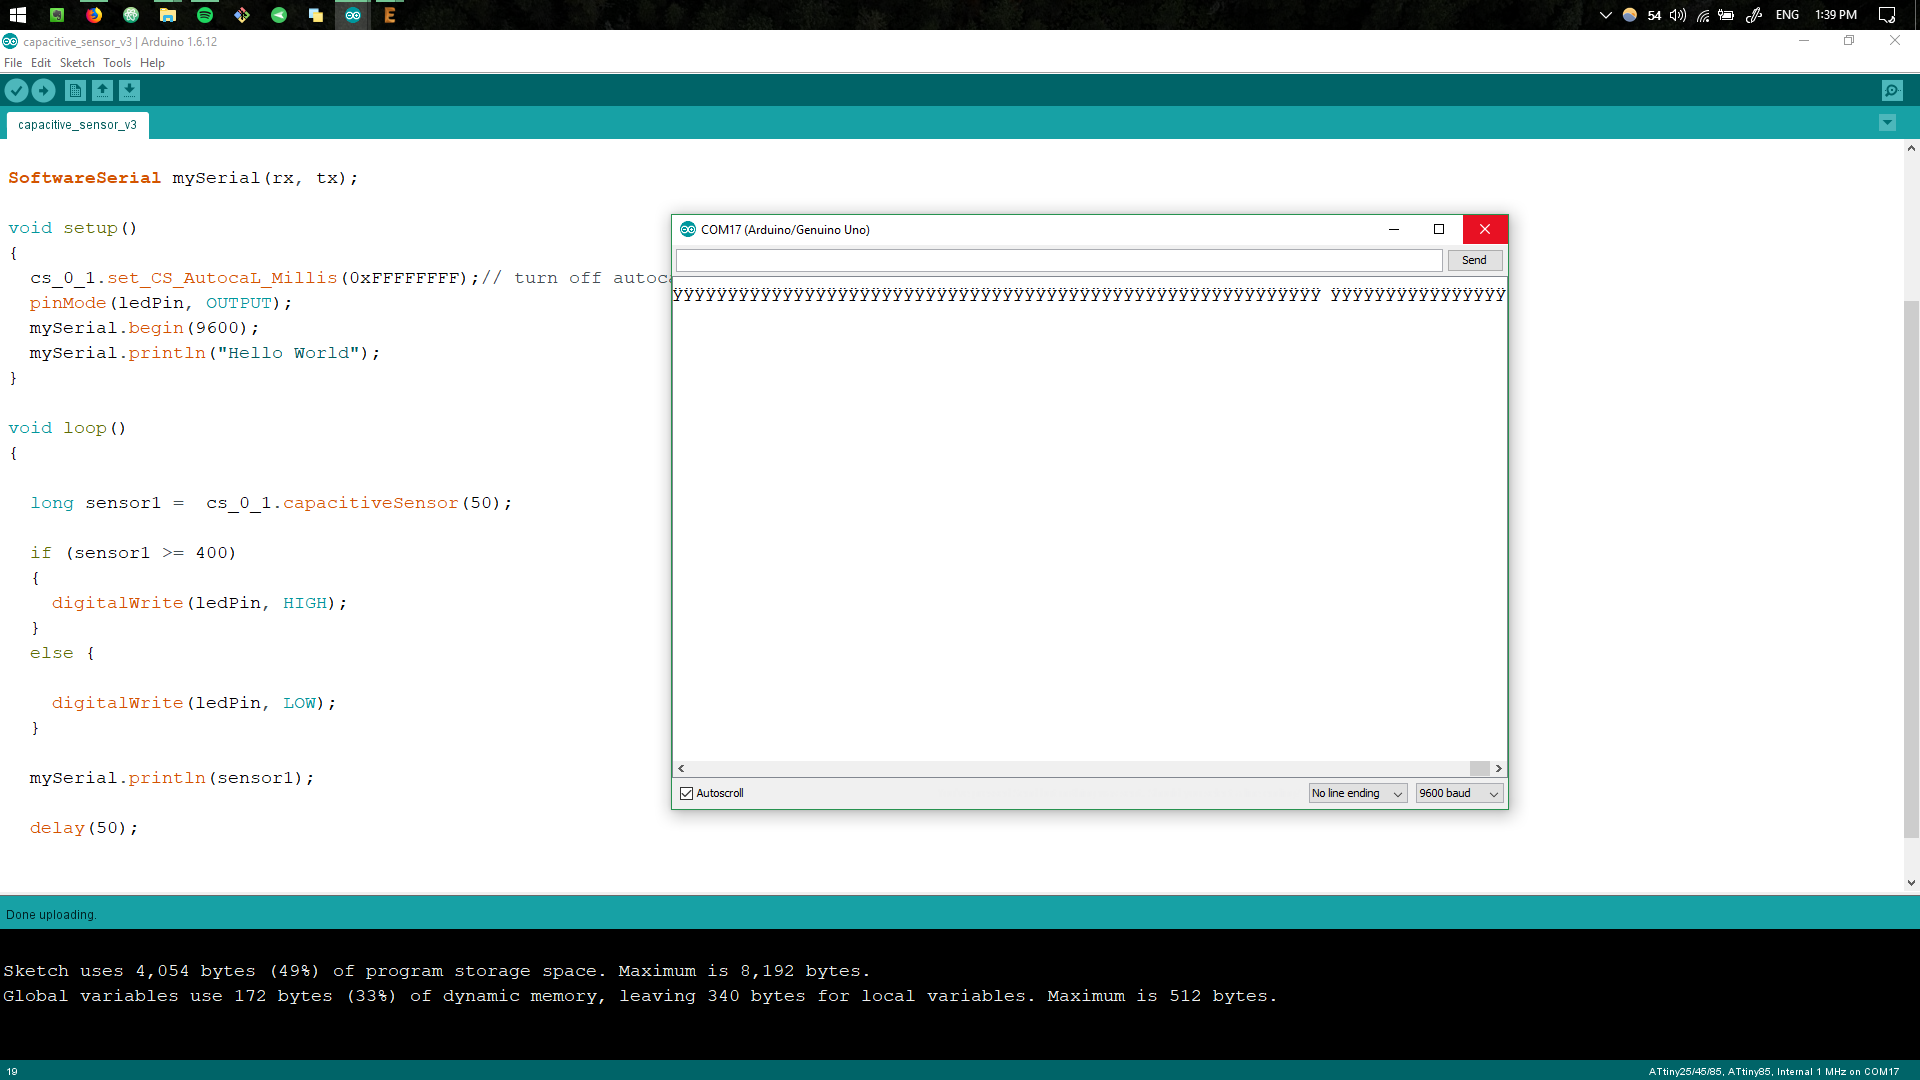Click the ATtiny85 board info in status bar
The image size is (1920, 1080).
1774,1072
